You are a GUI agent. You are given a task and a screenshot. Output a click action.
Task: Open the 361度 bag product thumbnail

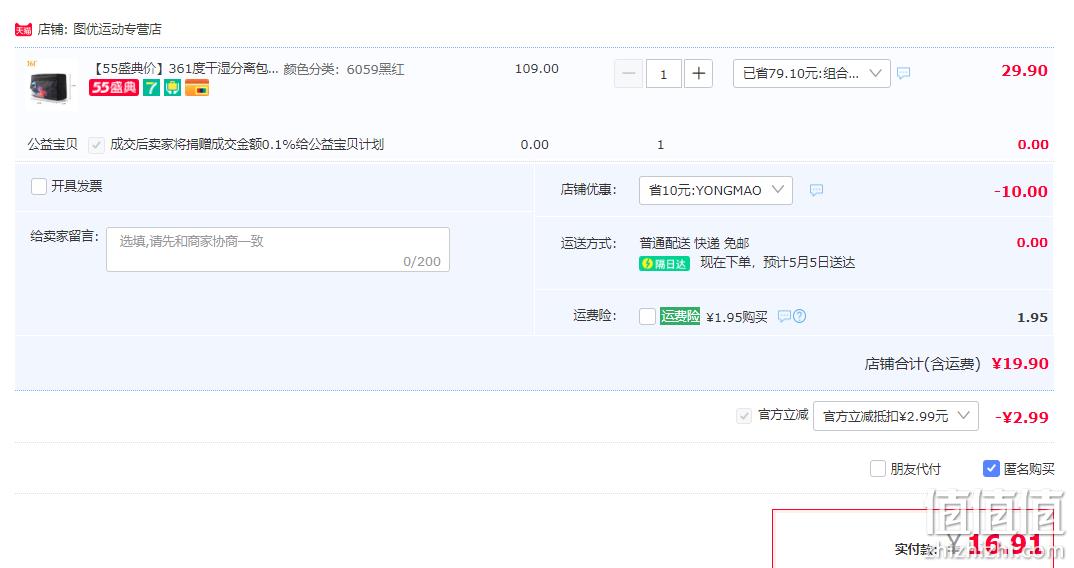50,85
